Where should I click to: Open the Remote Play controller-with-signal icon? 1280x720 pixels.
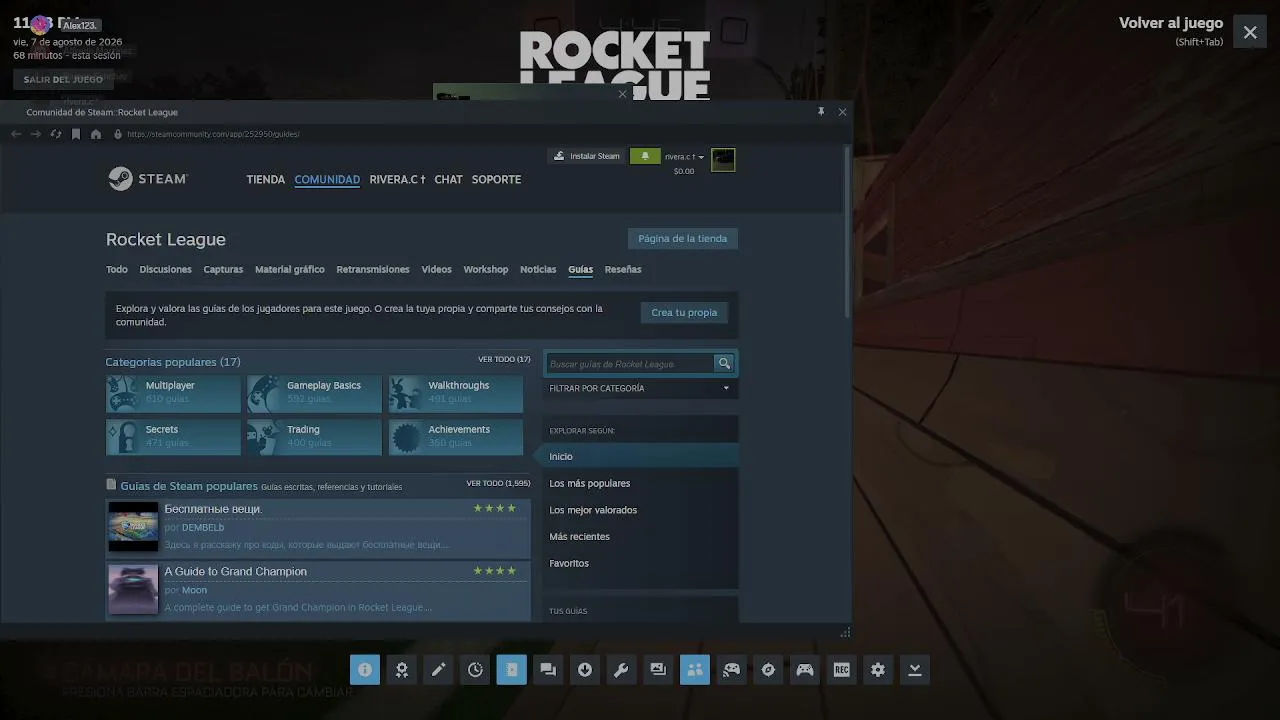[731, 670]
